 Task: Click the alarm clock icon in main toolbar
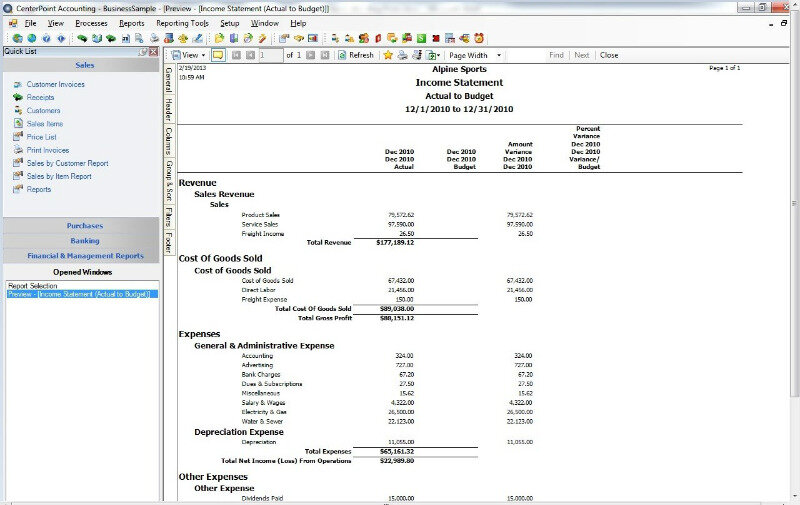click(x=478, y=38)
